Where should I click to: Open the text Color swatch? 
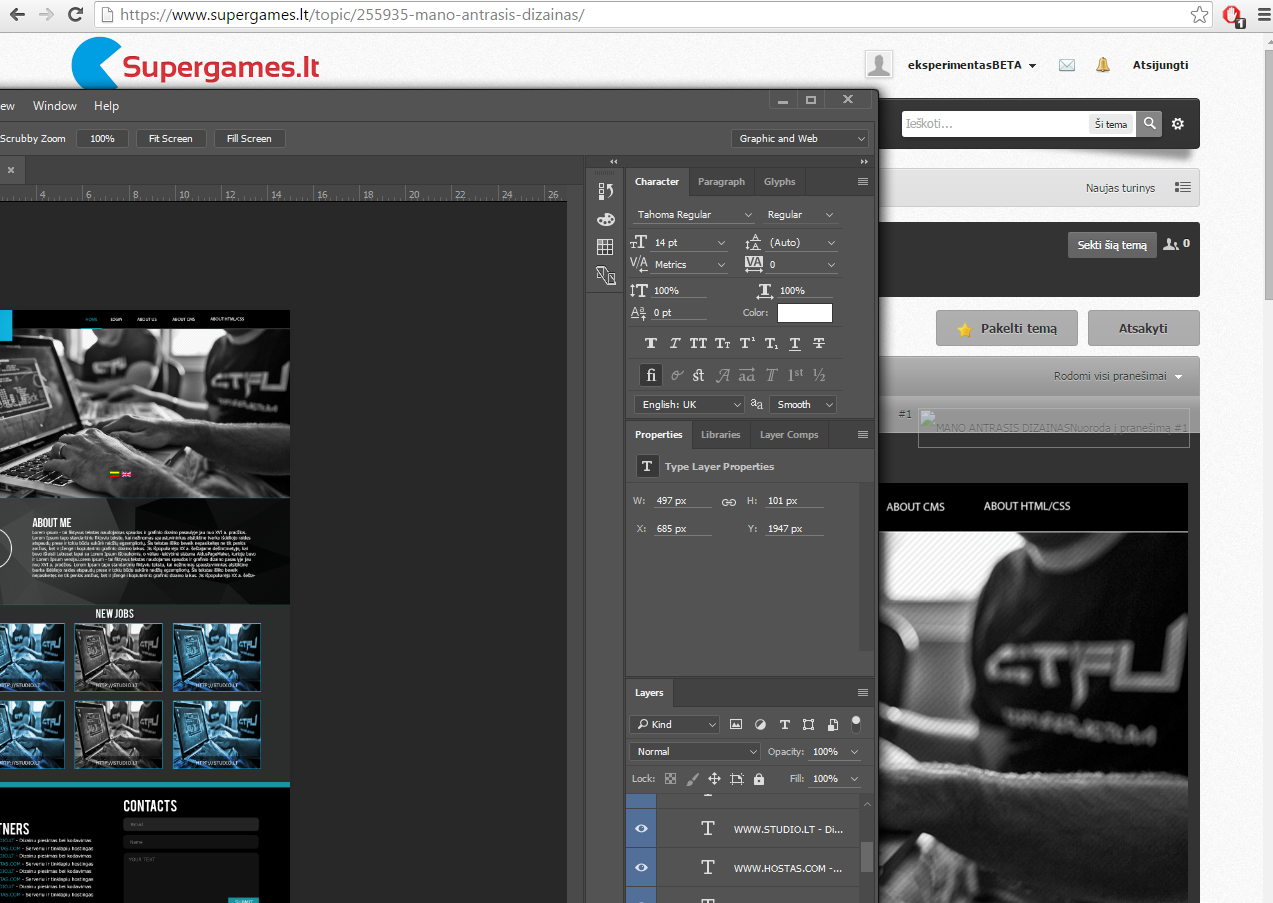pos(805,313)
